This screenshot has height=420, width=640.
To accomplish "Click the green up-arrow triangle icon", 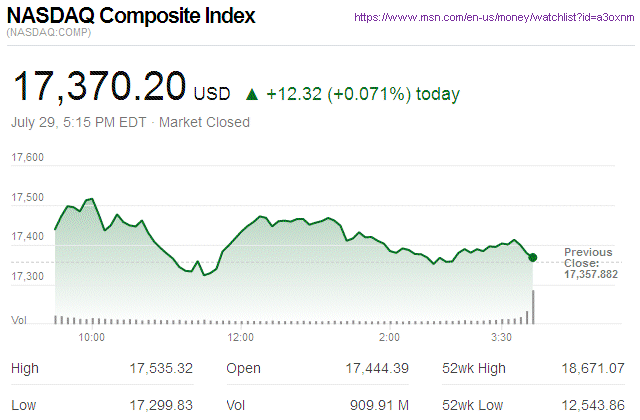I will point(251,95).
